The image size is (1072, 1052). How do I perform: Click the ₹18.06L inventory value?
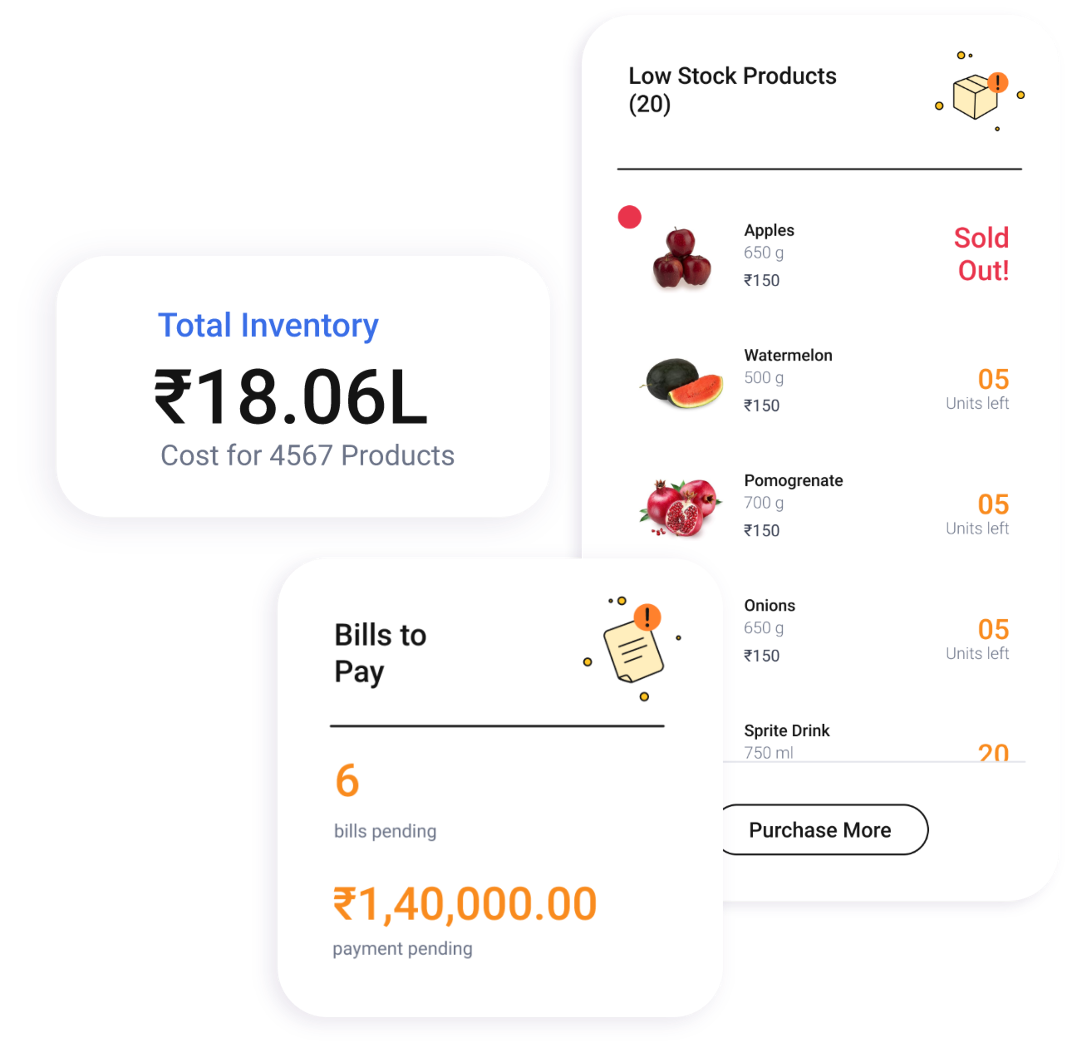coord(291,397)
